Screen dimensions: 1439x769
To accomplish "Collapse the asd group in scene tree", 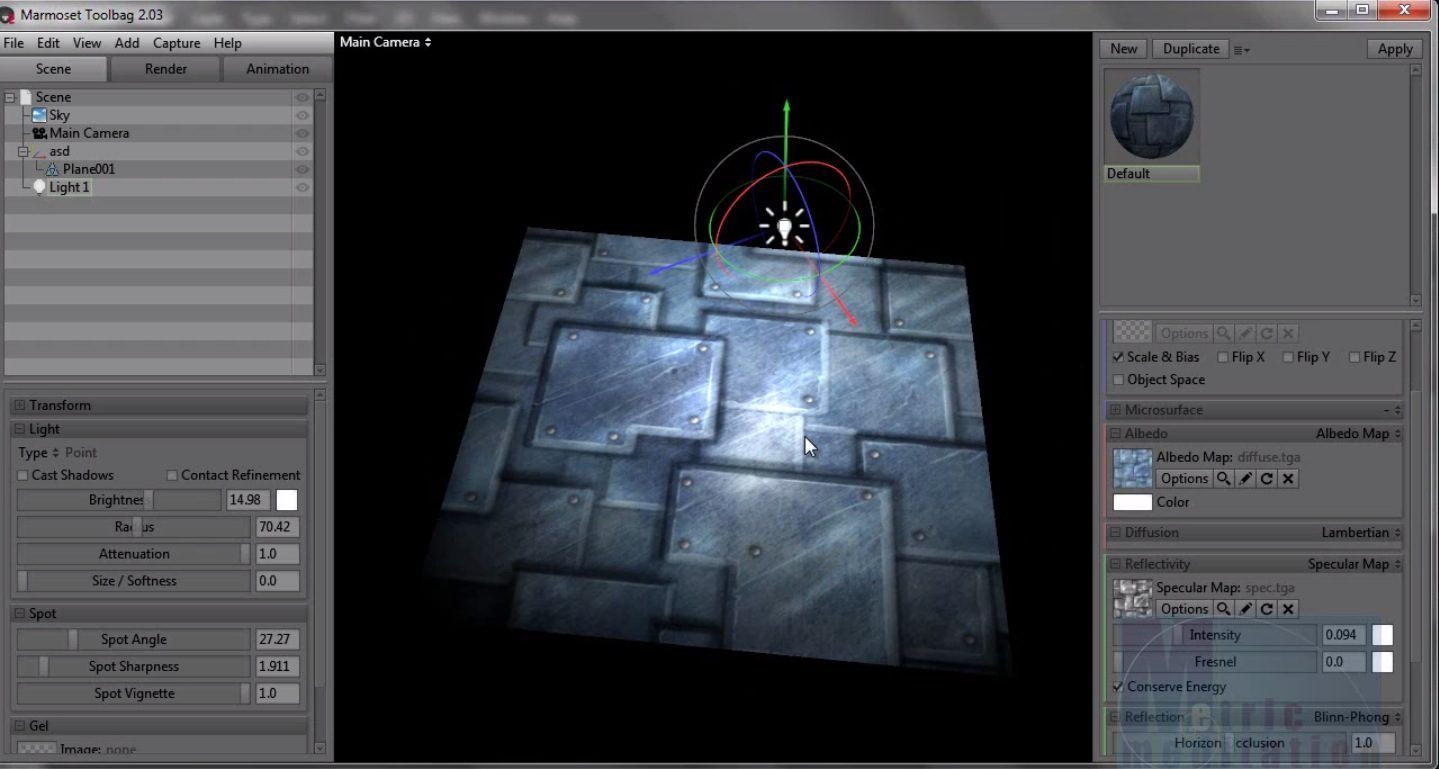I will click(22, 151).
